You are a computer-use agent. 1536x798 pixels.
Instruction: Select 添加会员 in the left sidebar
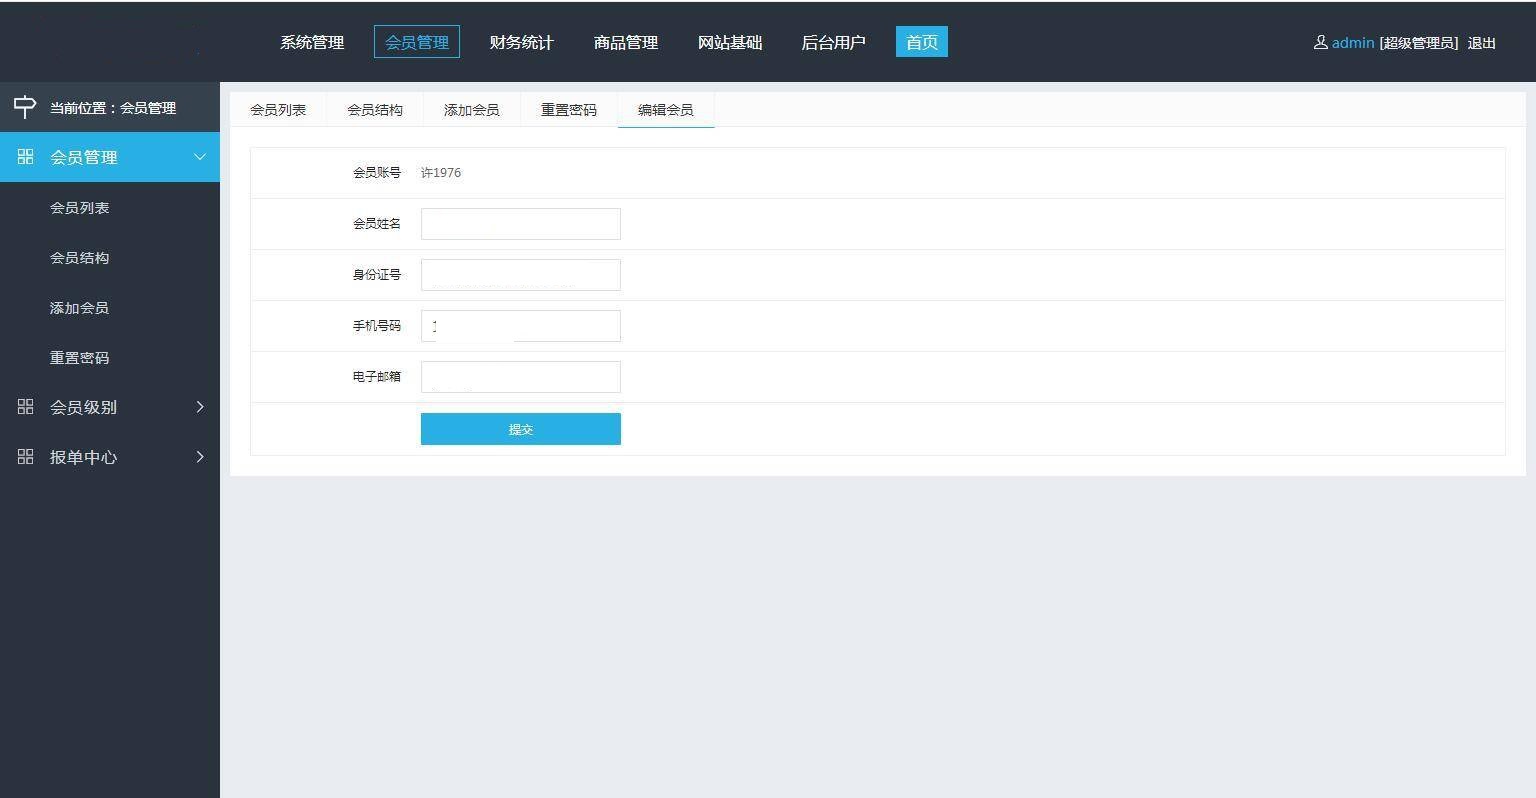click(x=79, y=308)
